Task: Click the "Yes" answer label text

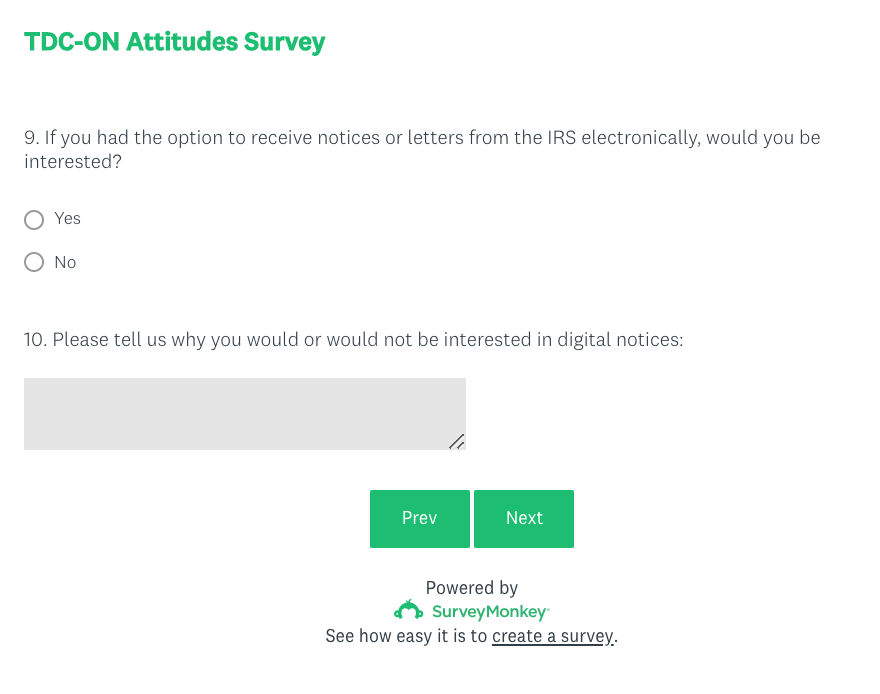Action: (x=68, y=218)
